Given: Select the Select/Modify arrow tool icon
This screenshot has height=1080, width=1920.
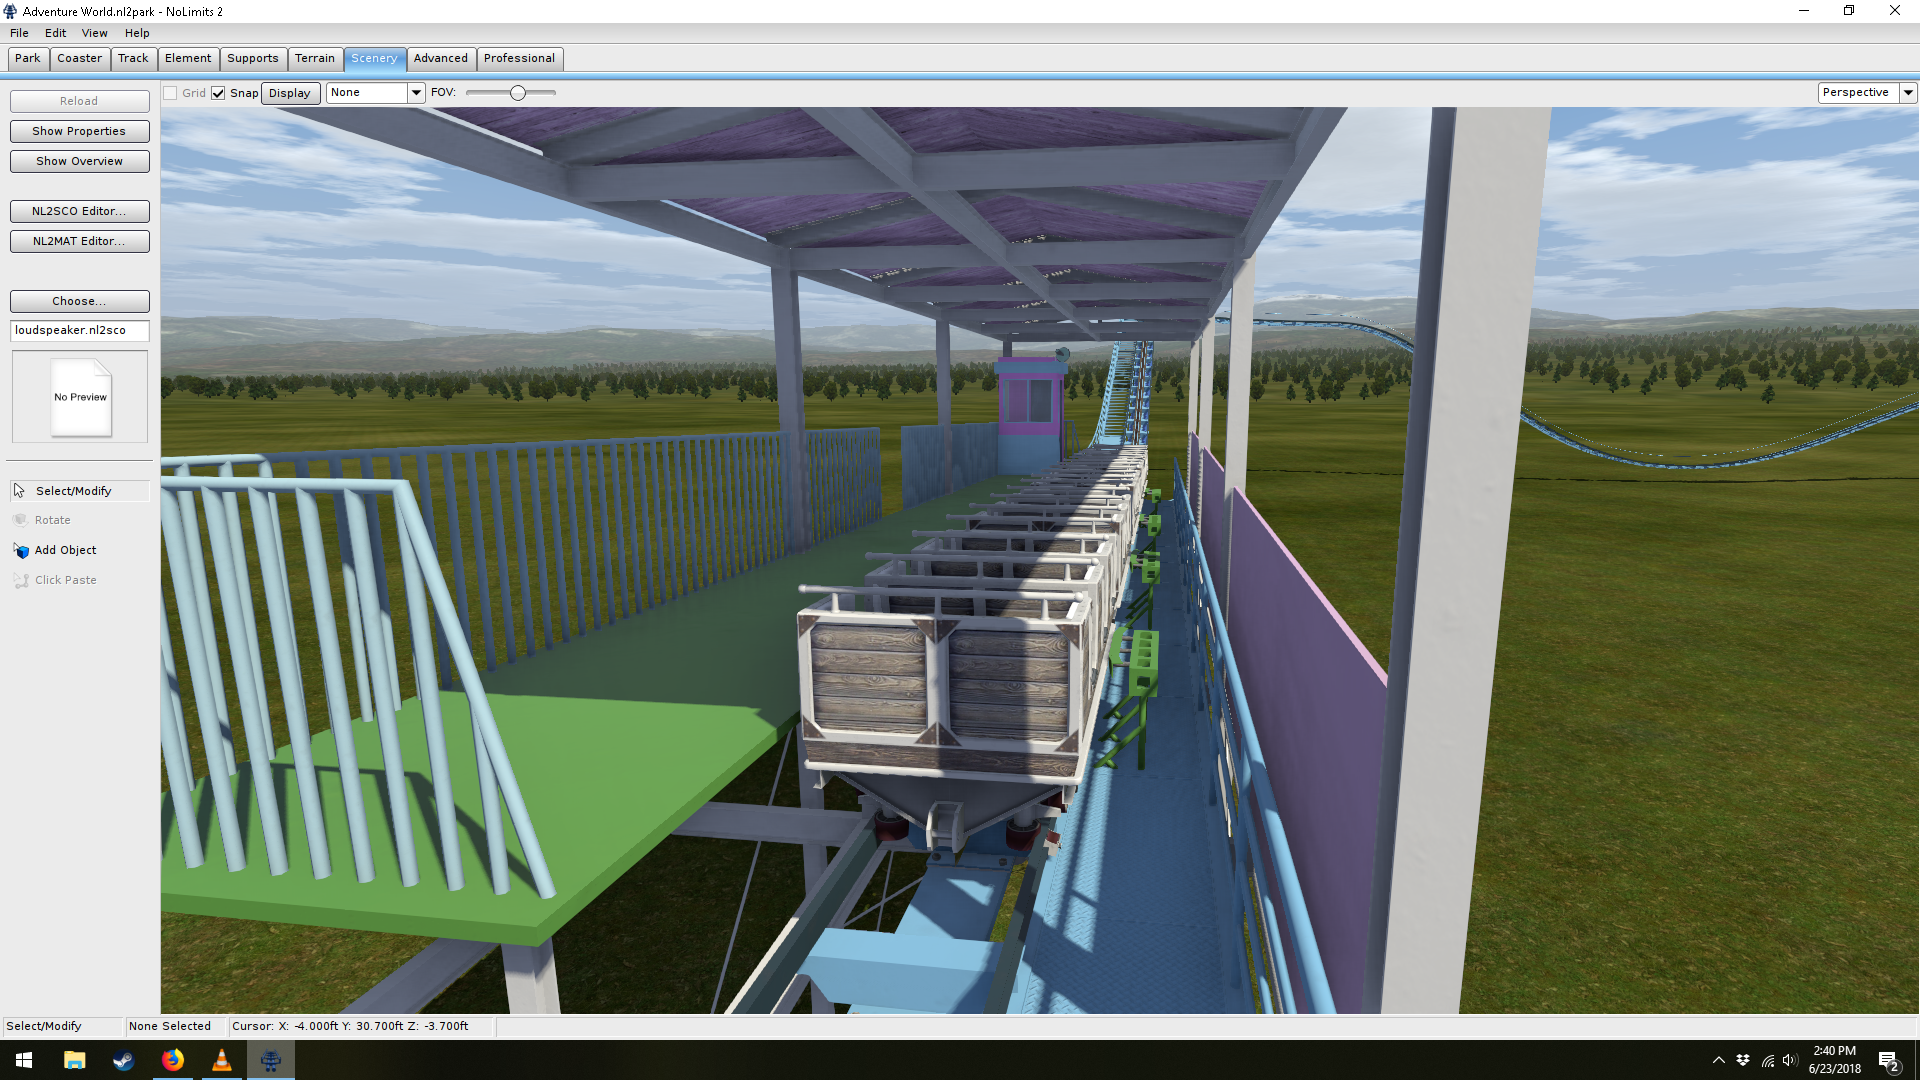Looking at the screenshot, I should (x=19, y=491).
